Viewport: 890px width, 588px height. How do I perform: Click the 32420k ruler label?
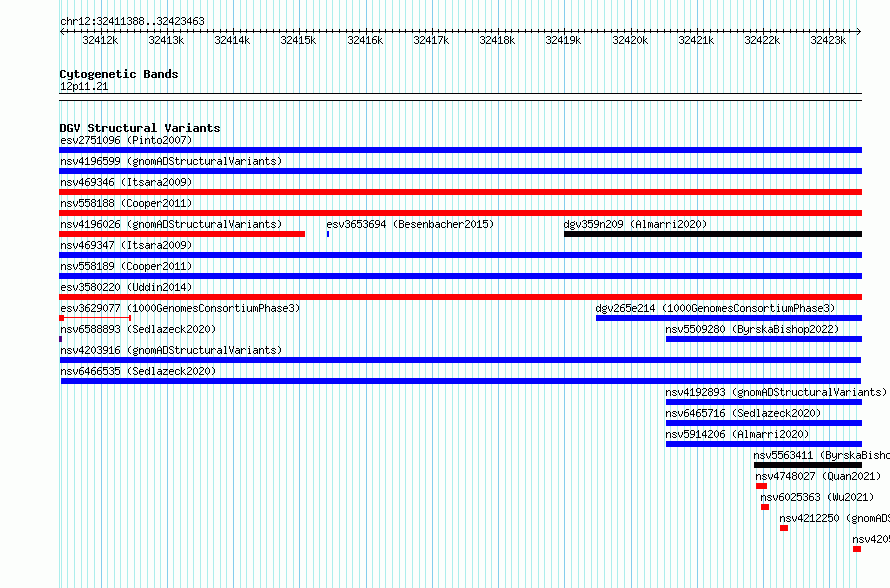pos(630,40)
